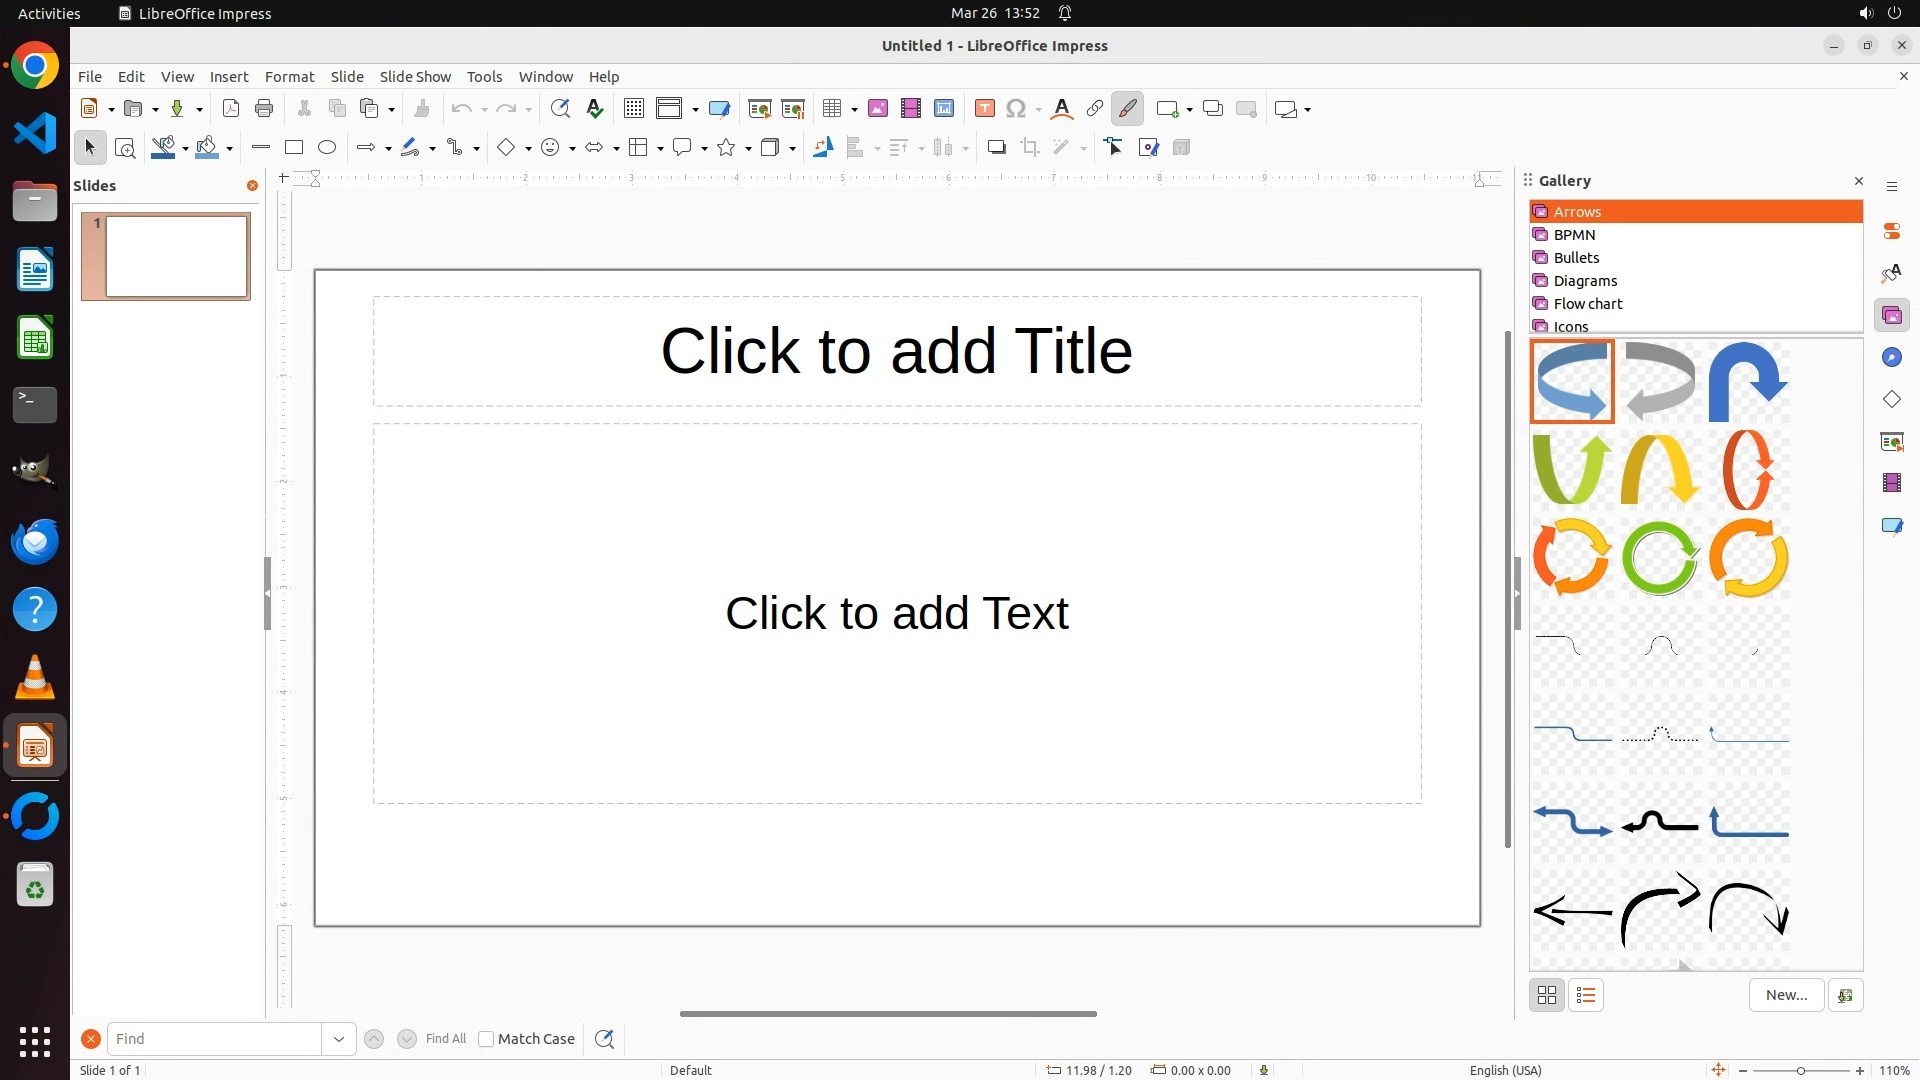This screenshot has width=1920, height=1080.
Task: Switch gallery to Detailed View
Action: [1586, 996]
